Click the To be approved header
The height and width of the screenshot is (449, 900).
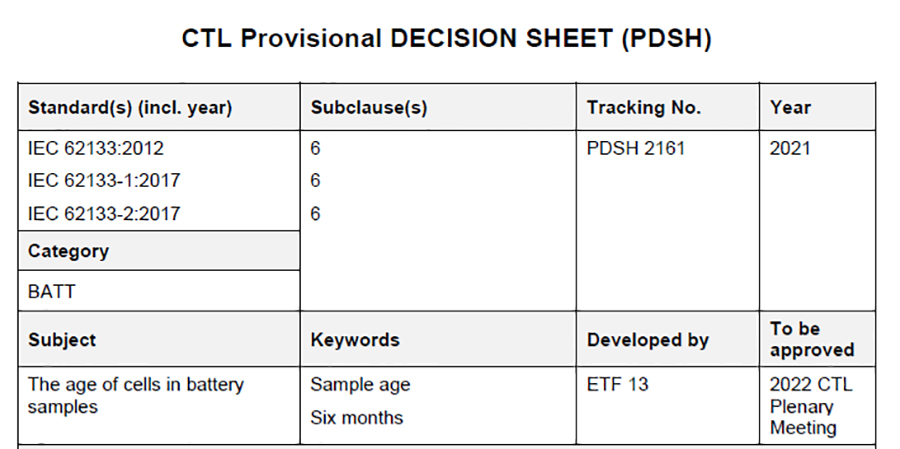(812, 339)
